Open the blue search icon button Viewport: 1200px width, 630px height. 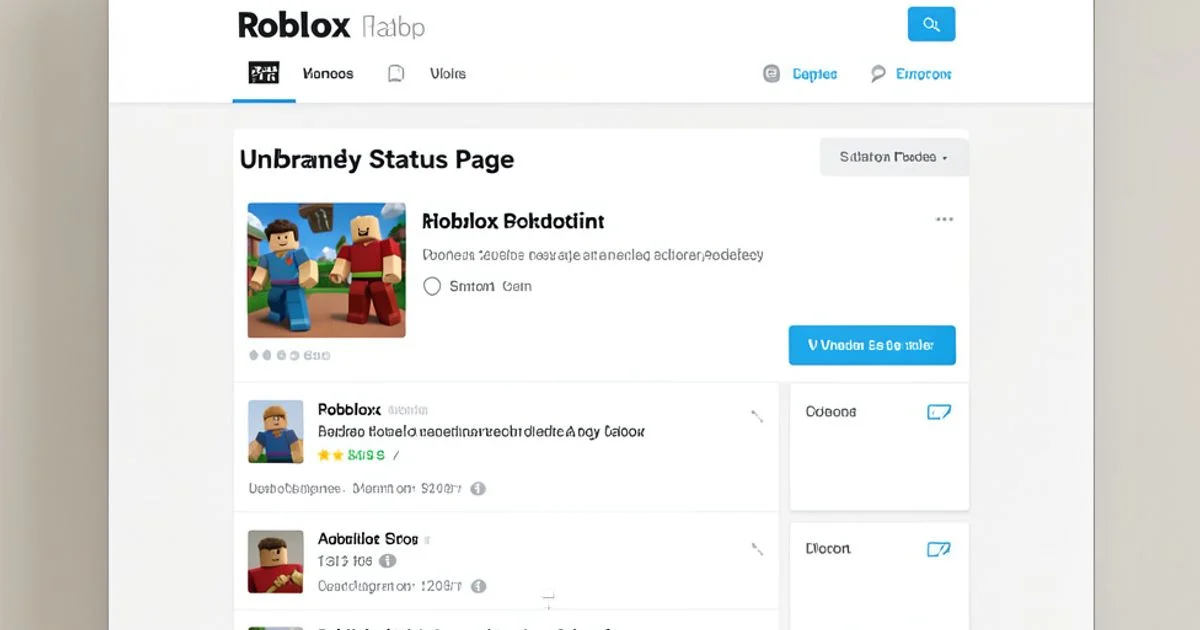(x=931, y=23)
